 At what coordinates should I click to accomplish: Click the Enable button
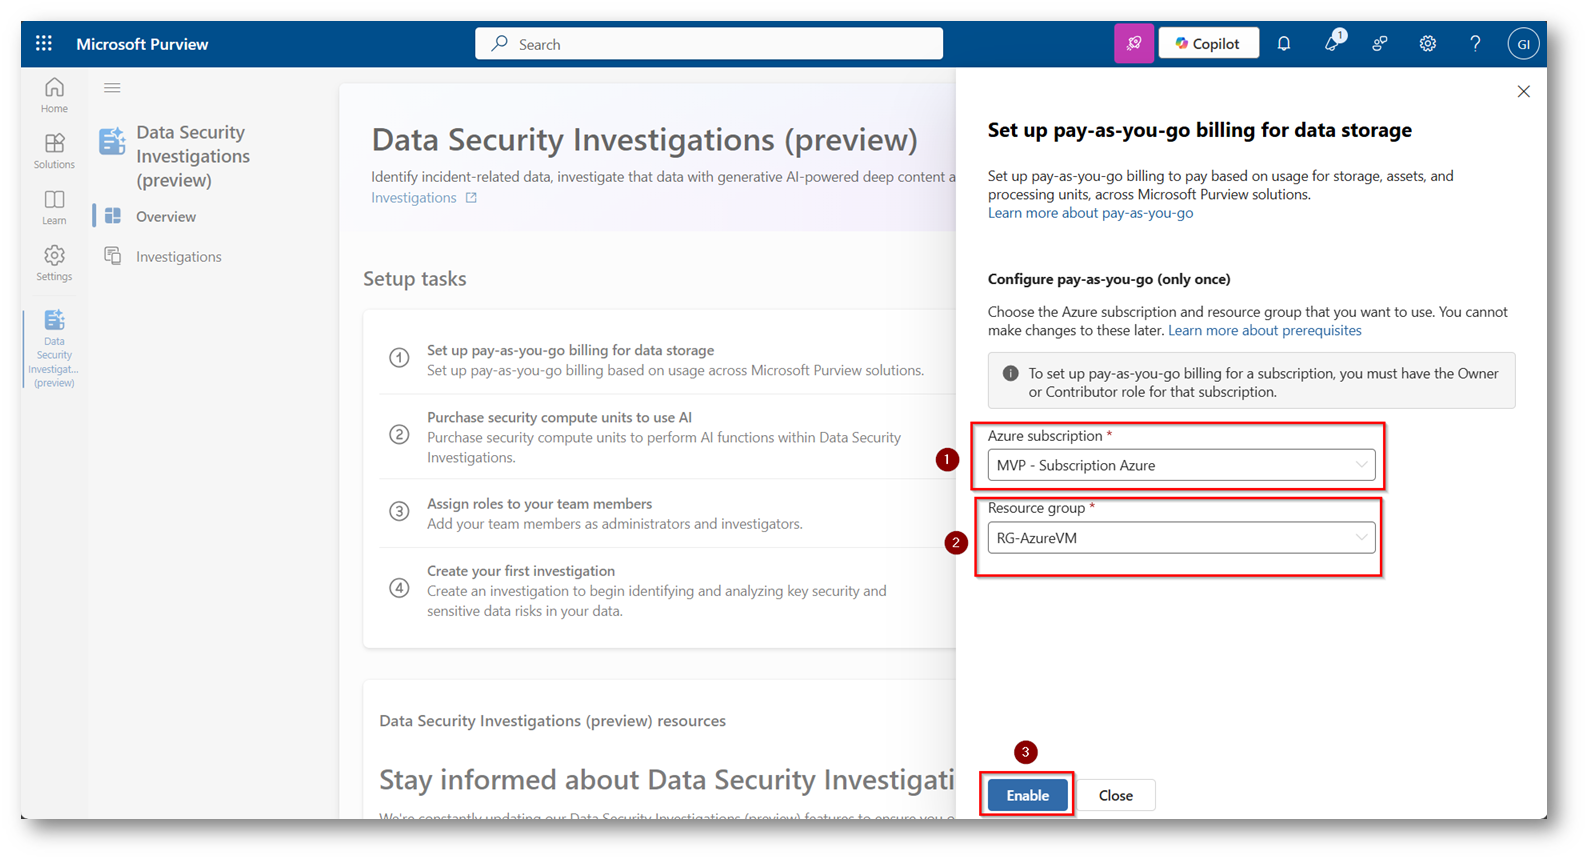[1027, 795]
